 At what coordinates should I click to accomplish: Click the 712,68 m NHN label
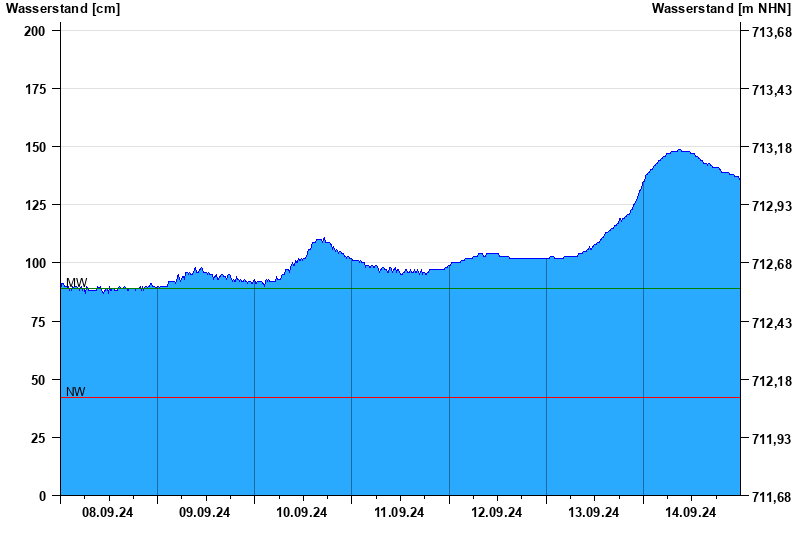tap(772, 264)
